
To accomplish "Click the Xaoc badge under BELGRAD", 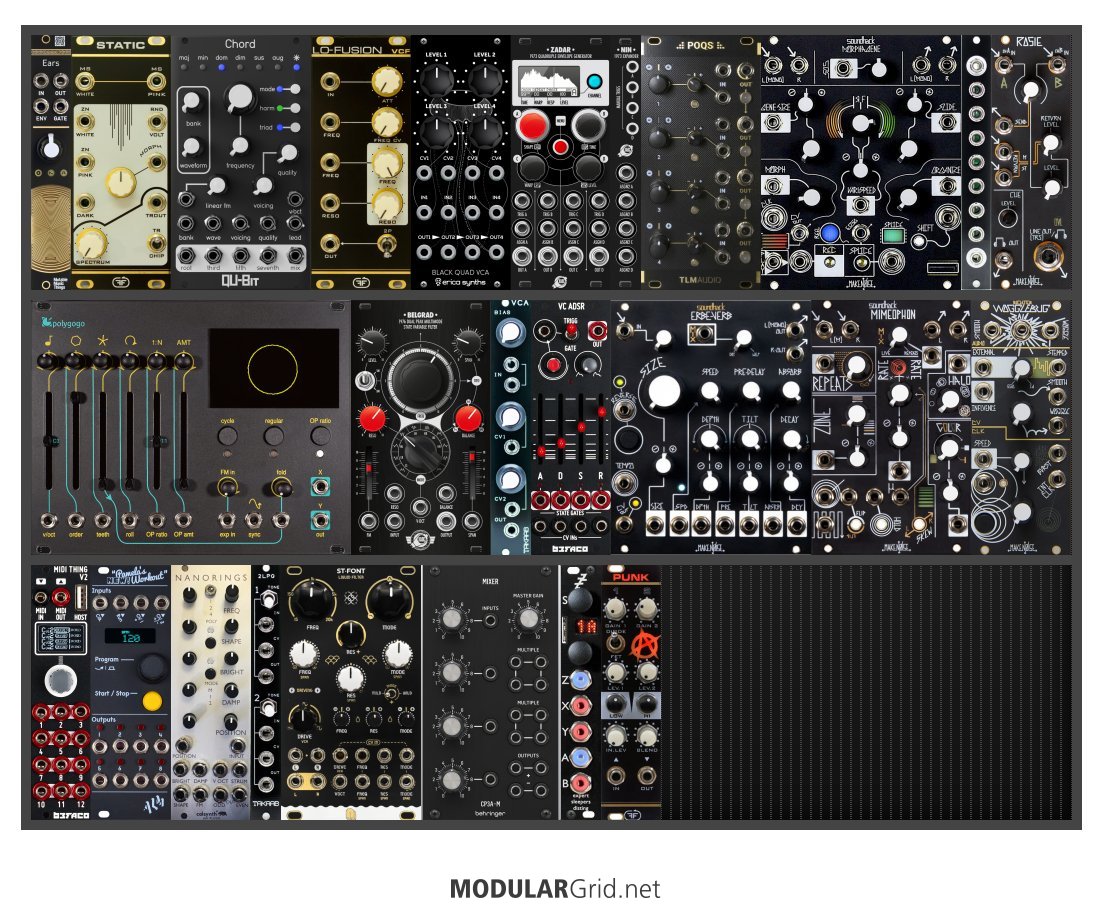I will point(419,542).
